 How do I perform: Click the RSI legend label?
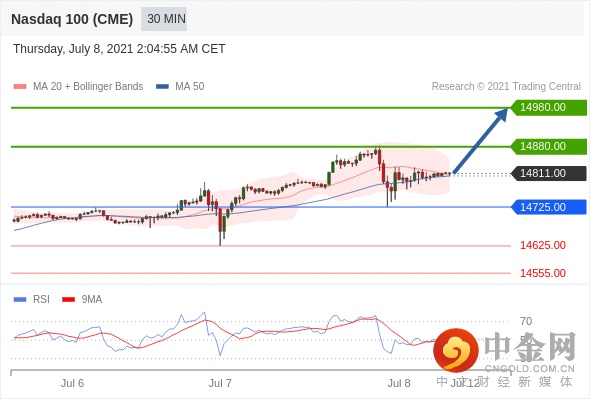click(x=41, y=300)
